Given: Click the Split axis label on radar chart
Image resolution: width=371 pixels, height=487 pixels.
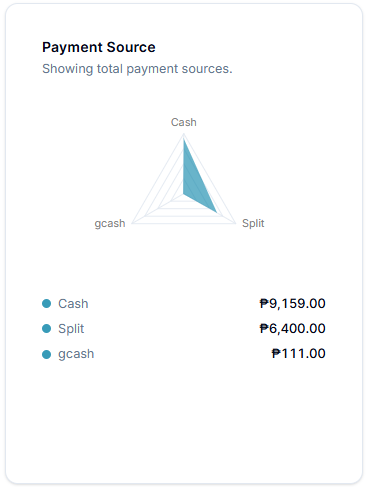Looking at the screenshot, I should [253, 223].
